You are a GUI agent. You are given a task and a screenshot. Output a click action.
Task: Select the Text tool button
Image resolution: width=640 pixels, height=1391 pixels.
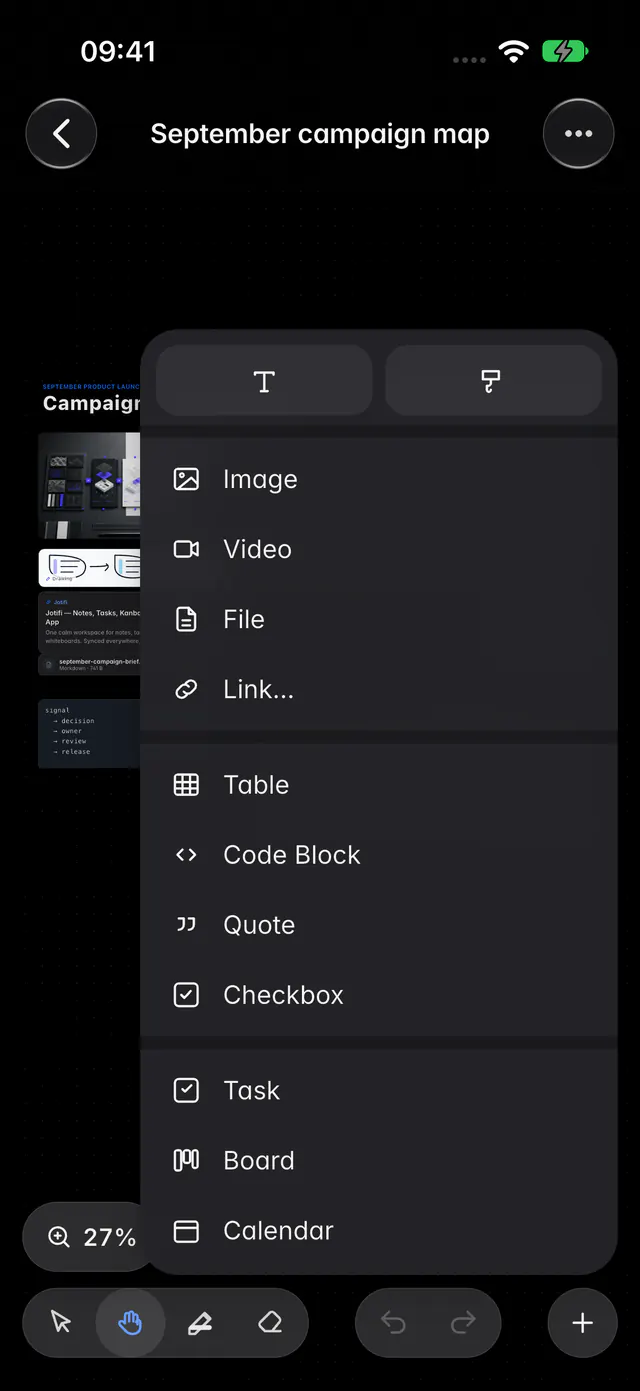point(264,381)
